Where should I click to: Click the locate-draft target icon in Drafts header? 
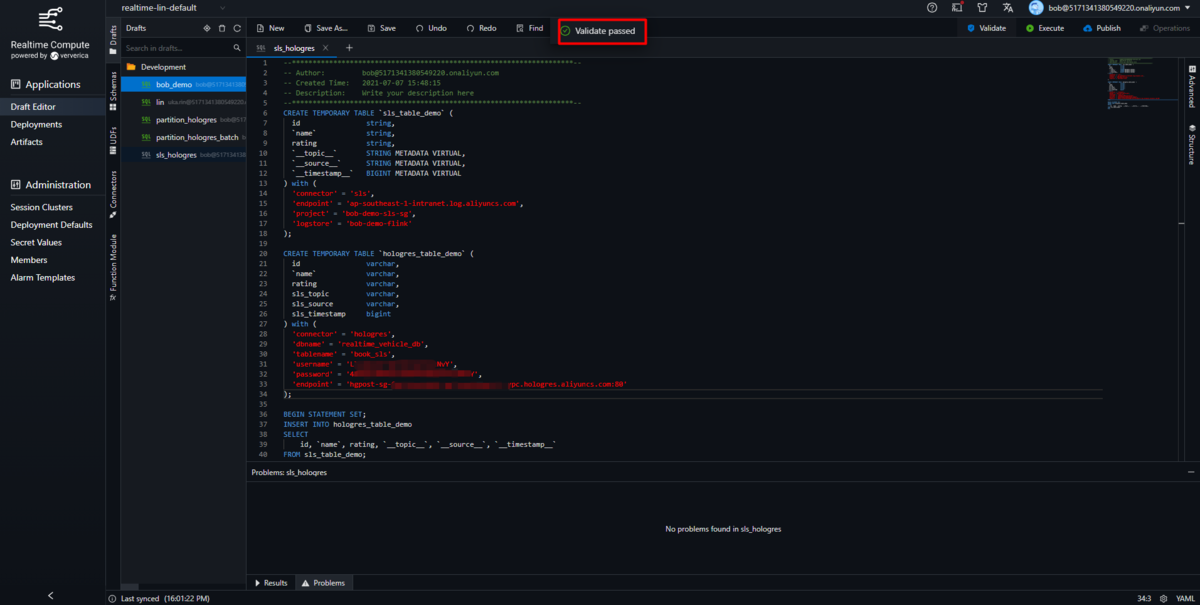(207, 28)
